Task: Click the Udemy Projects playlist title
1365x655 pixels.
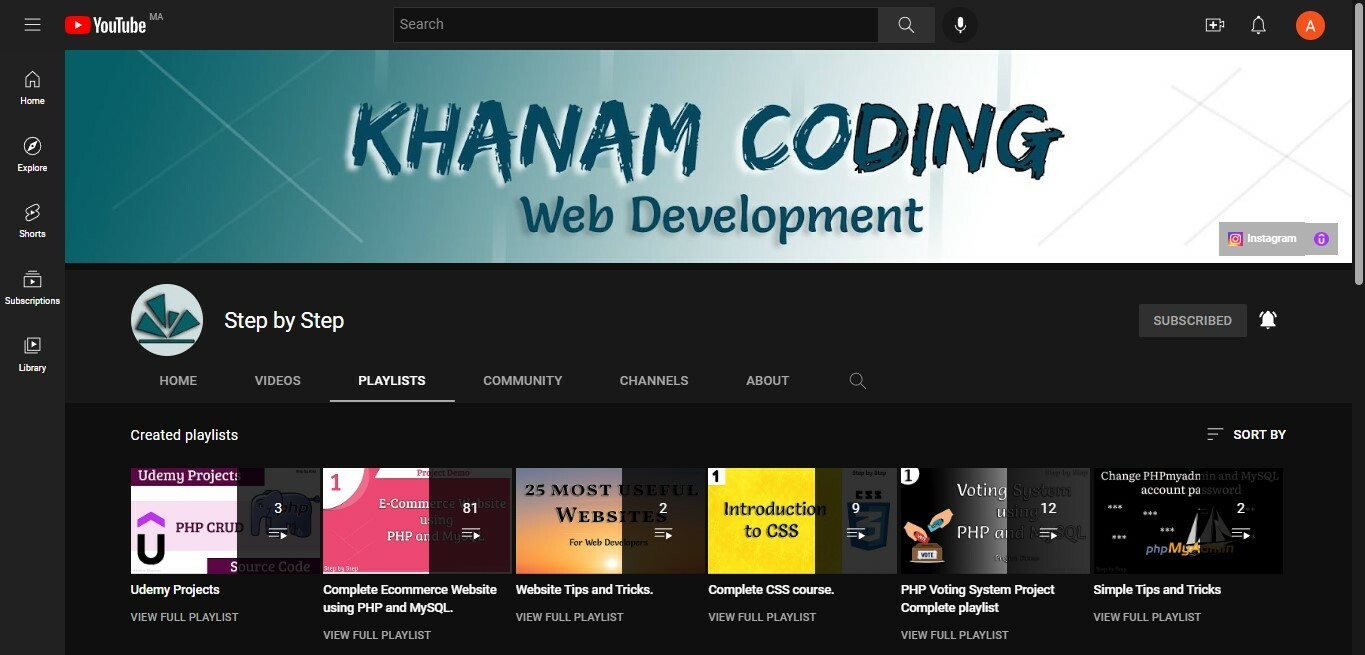Action: (175, 590)
